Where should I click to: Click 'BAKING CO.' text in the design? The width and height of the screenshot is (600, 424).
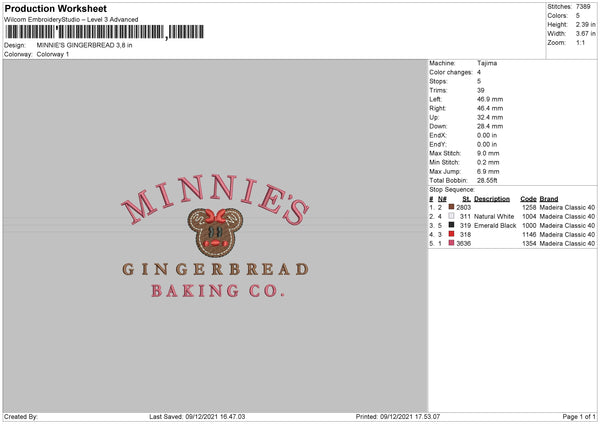(x=218, y=291)
